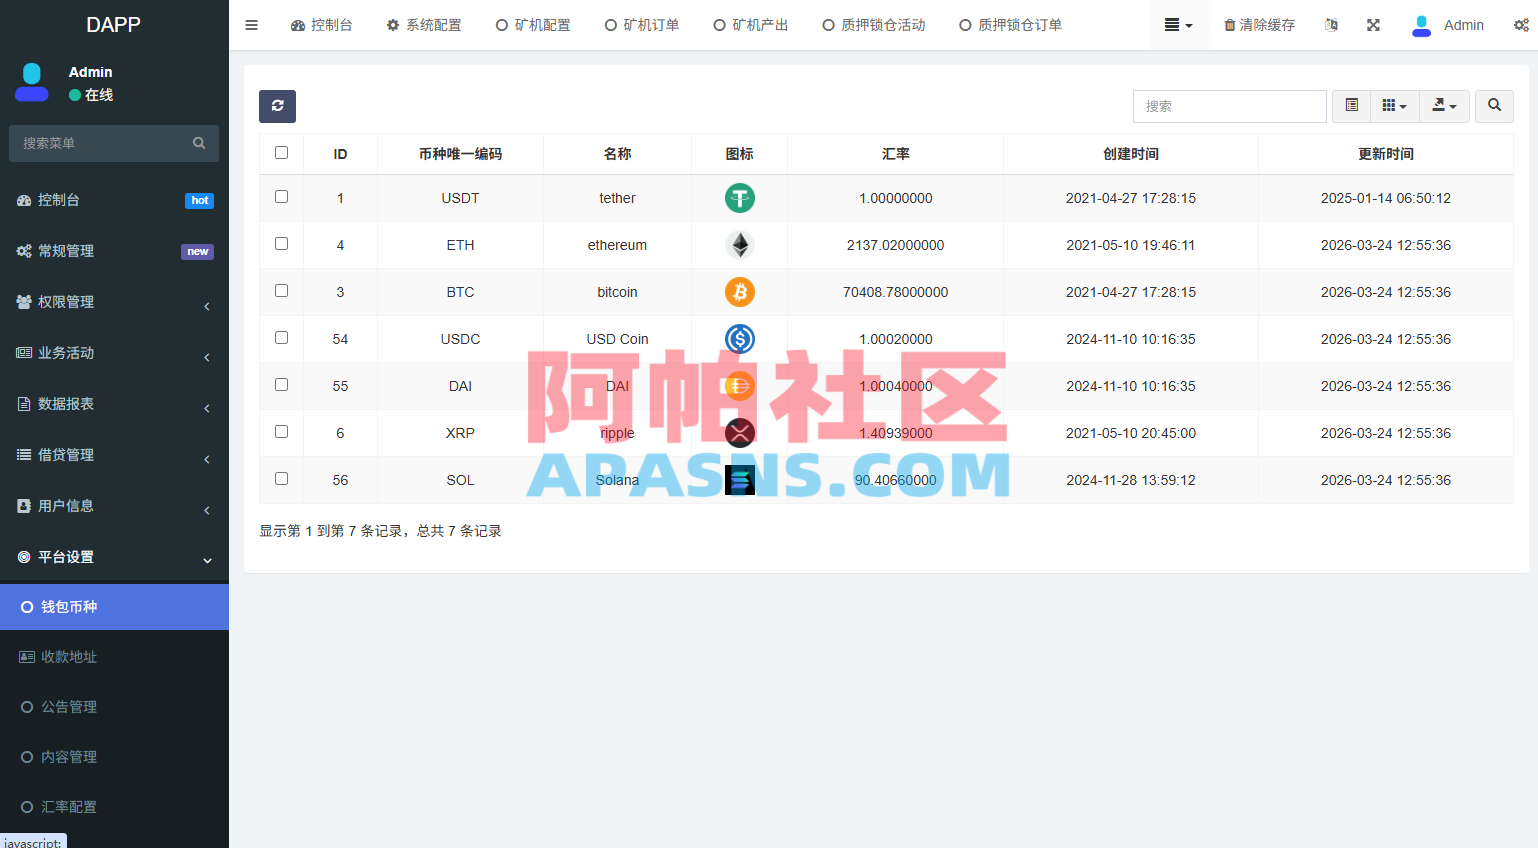Open the 控制台 top tab

(321, 25)
